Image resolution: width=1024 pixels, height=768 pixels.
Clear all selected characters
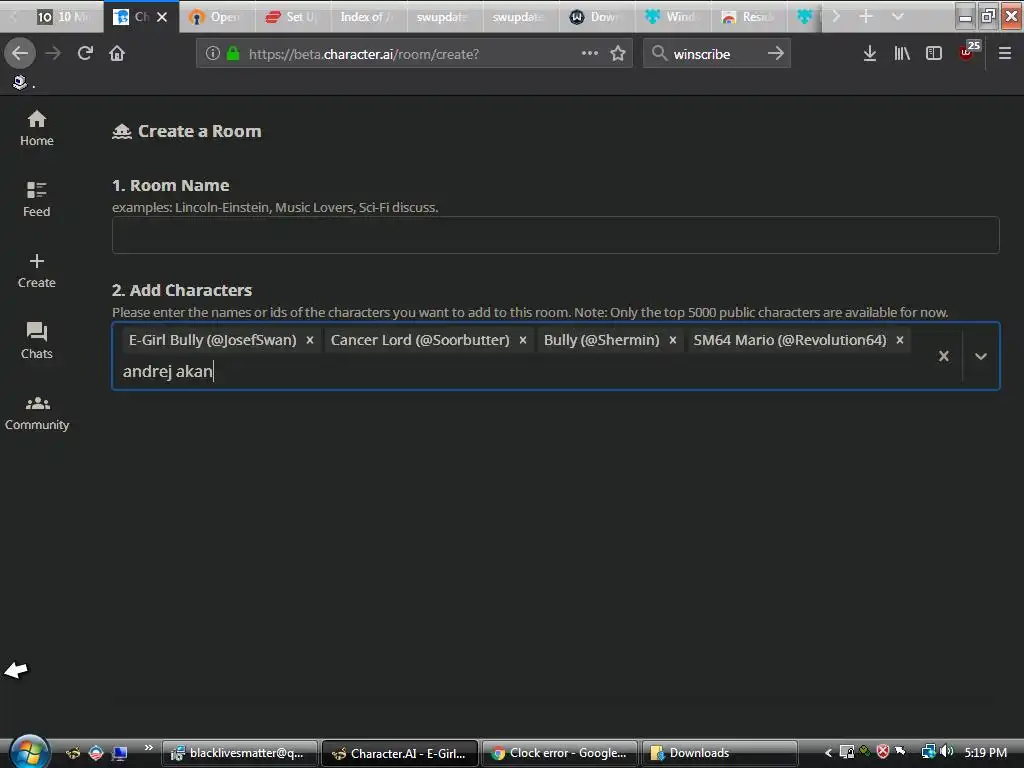(x=944, y=356)
